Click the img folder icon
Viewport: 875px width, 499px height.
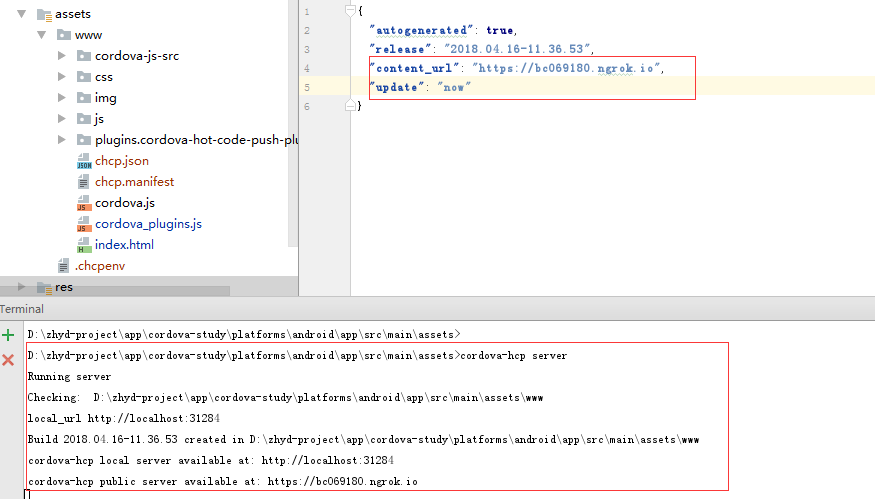point(84,98)
